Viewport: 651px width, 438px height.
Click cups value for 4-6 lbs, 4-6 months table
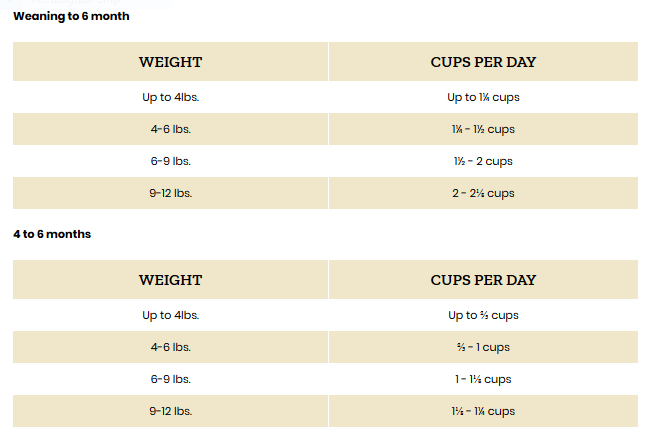pos(483,347)
